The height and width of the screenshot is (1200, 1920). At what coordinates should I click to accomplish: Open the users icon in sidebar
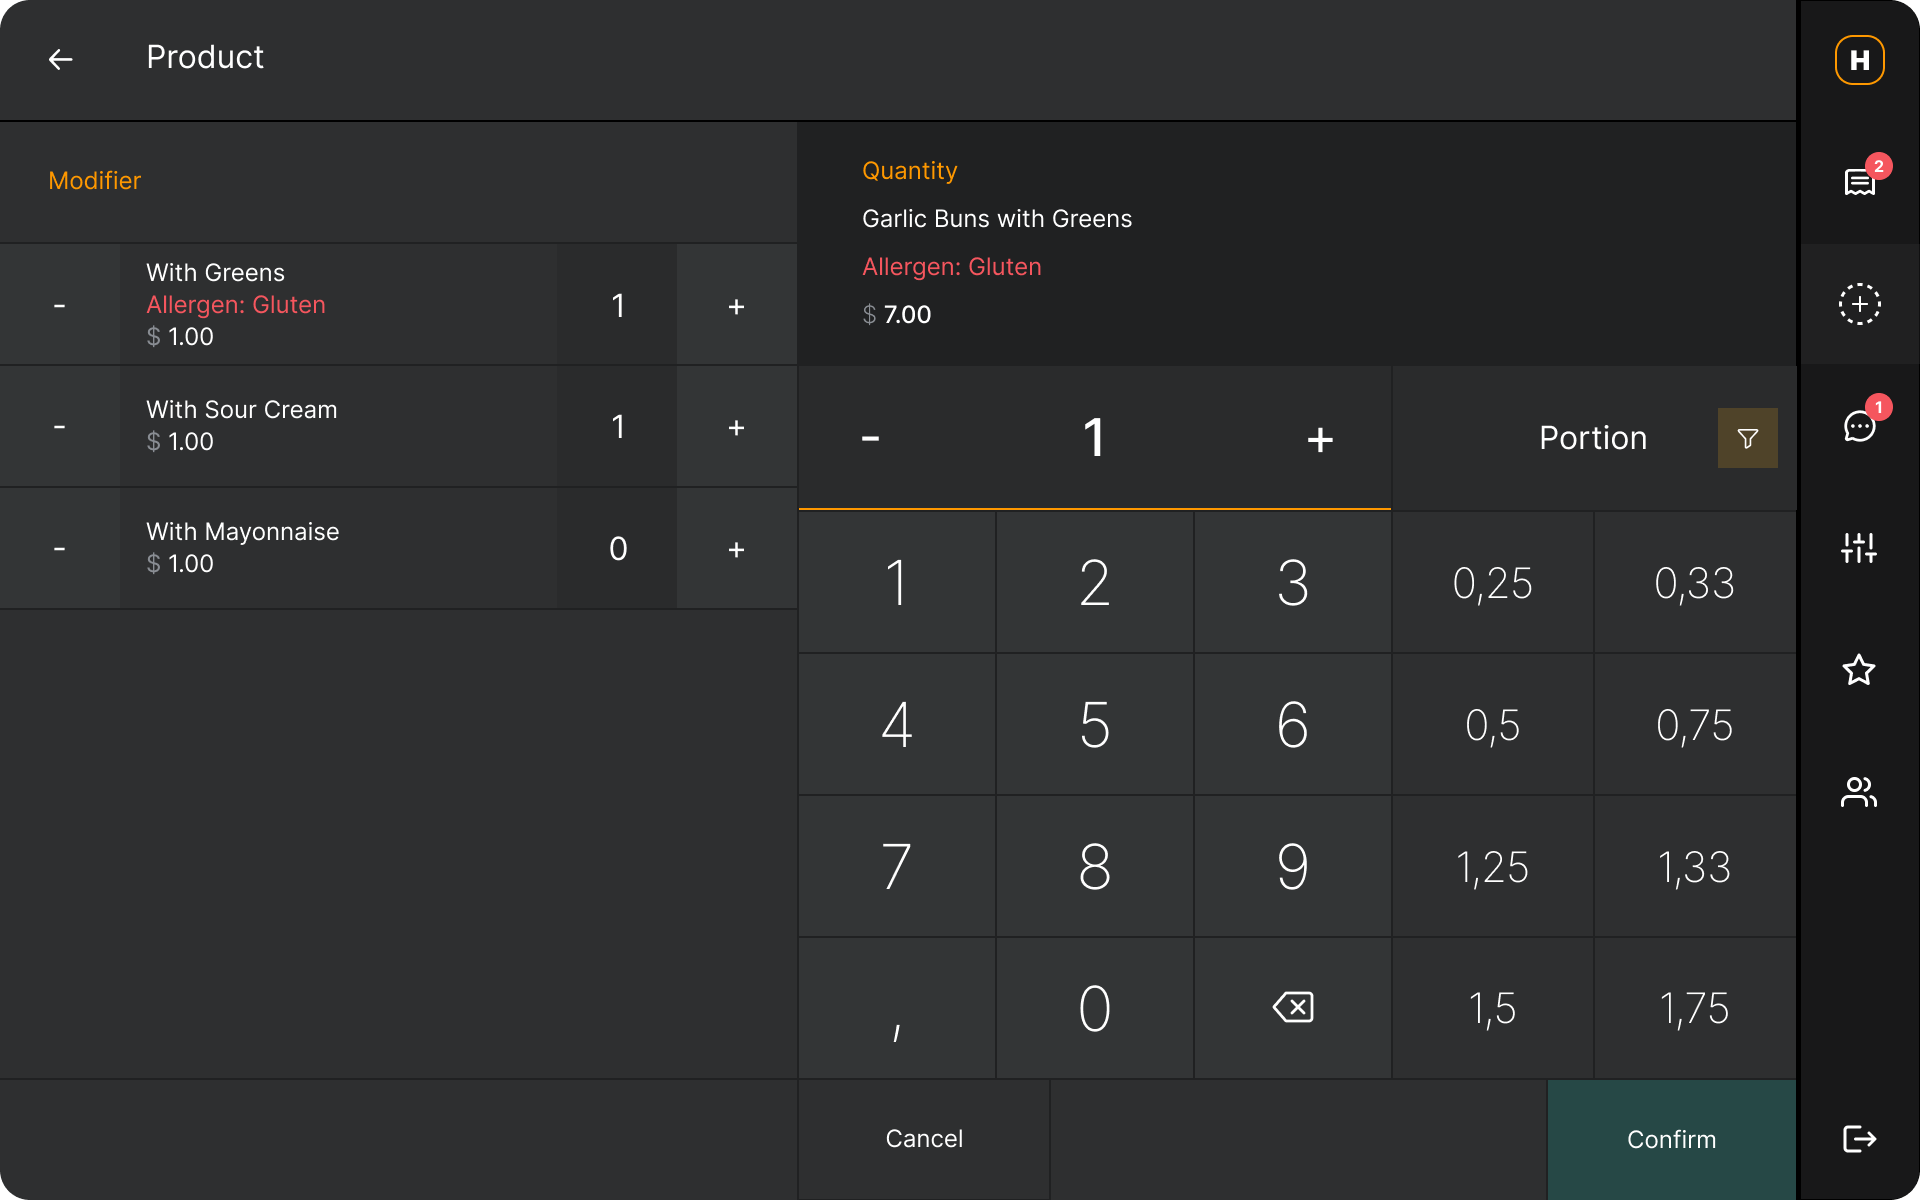tap(1859, 792)
